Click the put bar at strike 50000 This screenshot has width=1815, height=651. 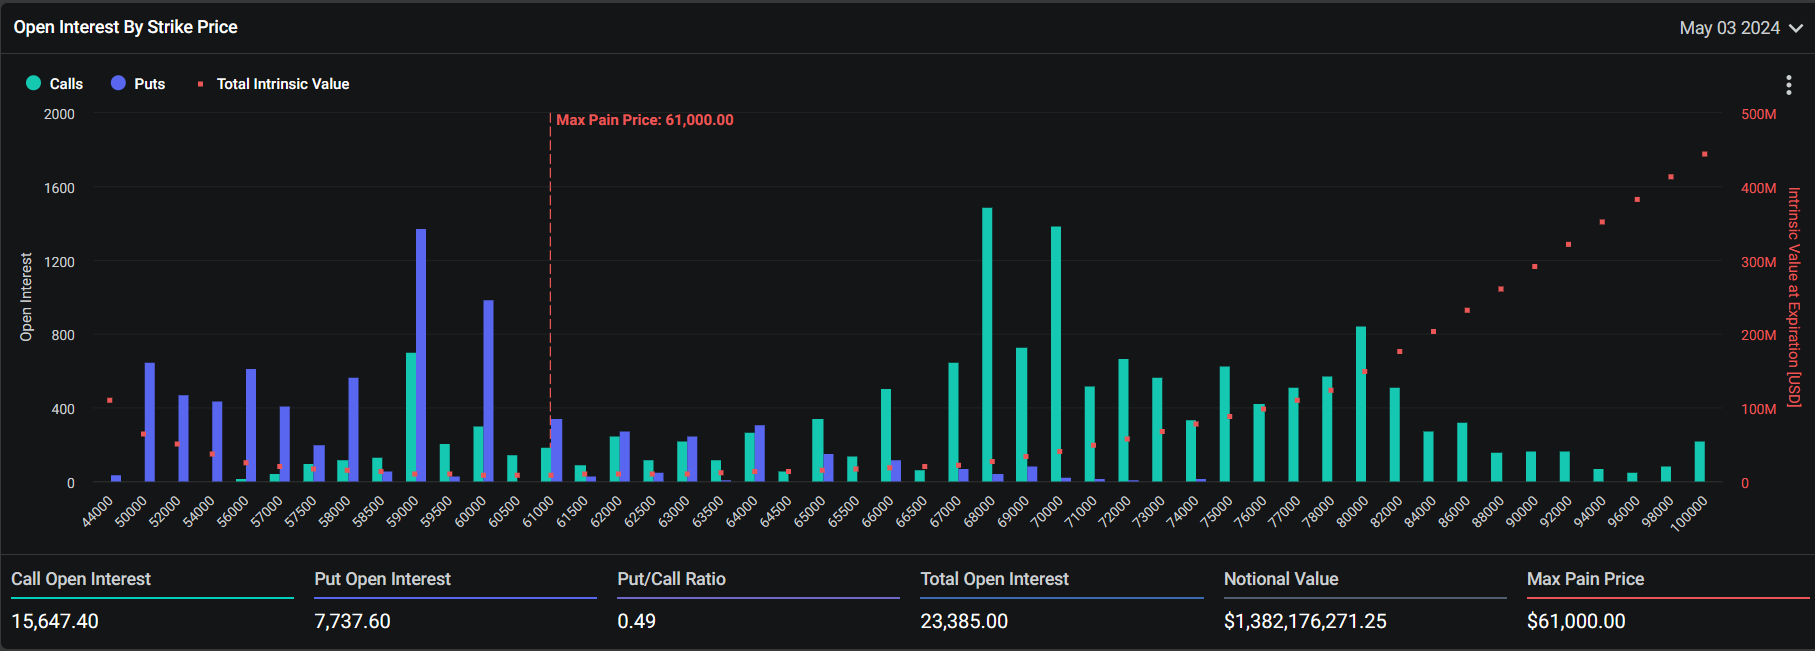150,422
